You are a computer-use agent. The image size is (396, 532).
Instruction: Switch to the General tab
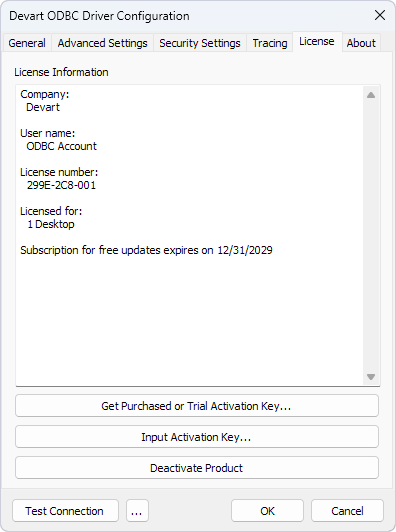(x=27, y=43)
